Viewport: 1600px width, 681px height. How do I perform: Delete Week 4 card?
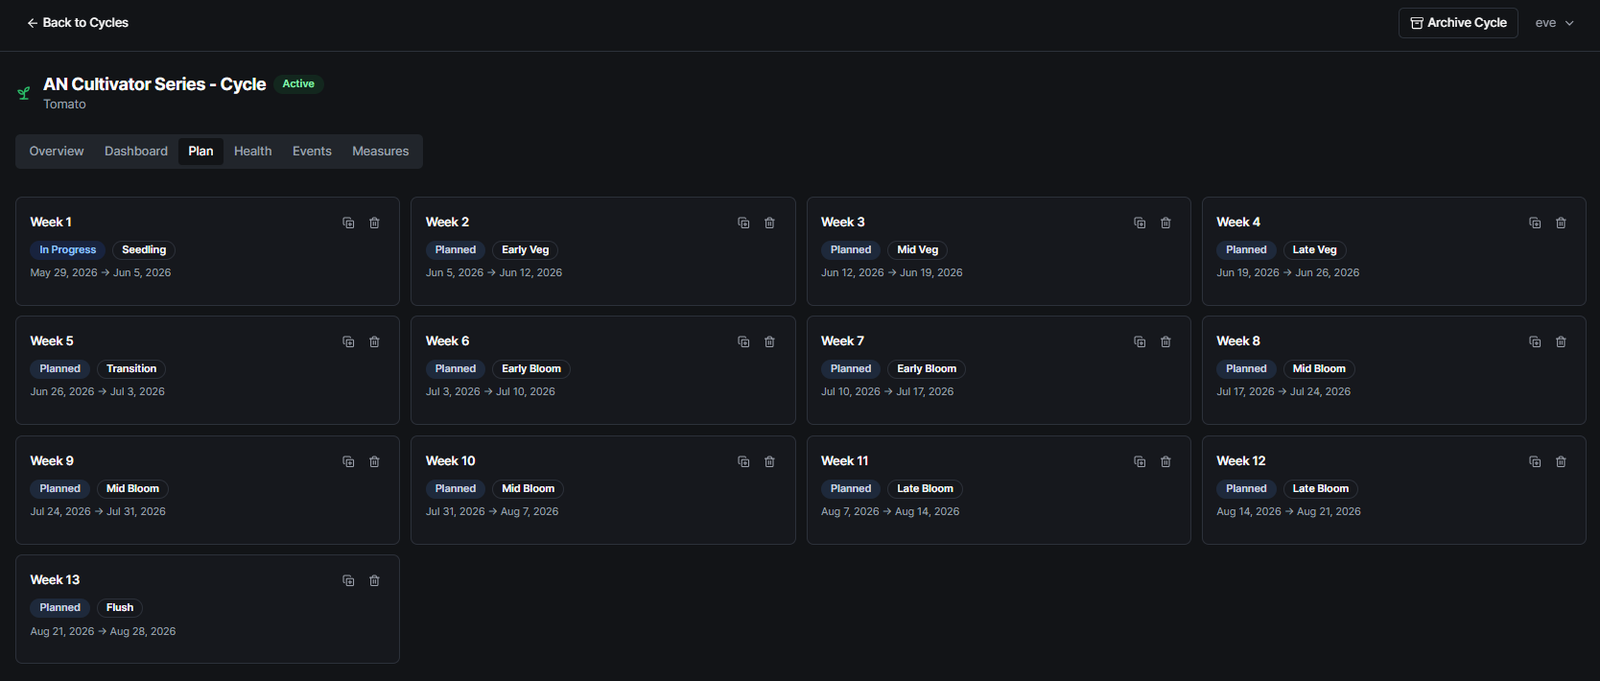point(1560,223)
